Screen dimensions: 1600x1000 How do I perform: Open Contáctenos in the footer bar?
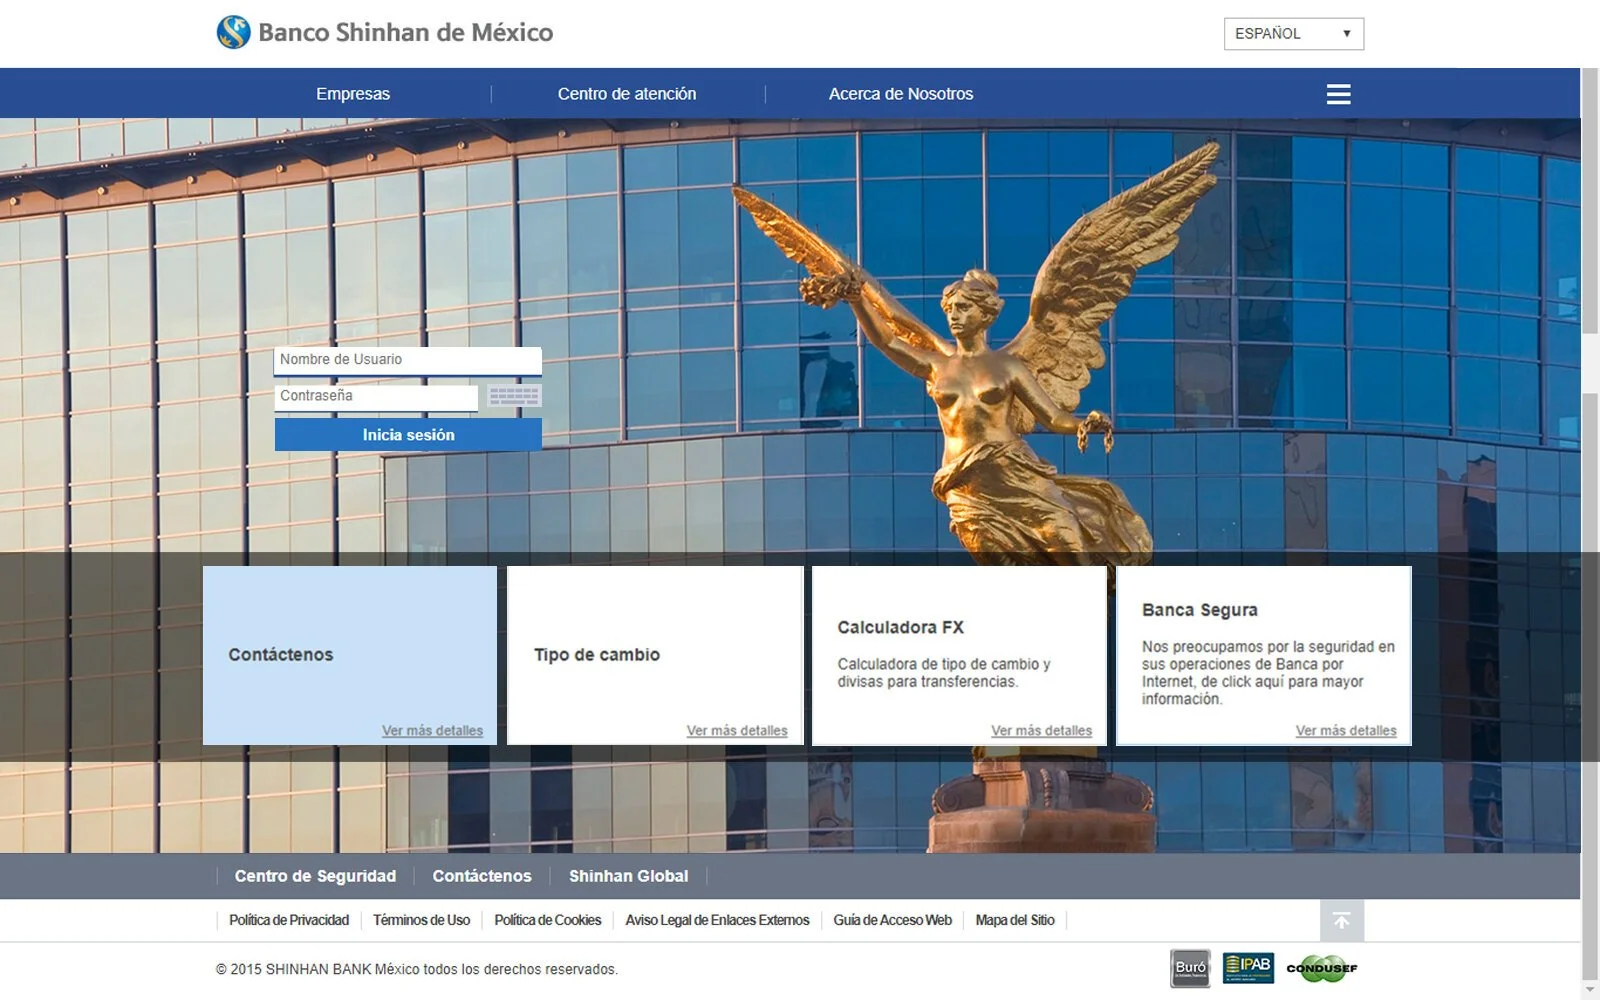pyautogui.click(x=482, y=876)
